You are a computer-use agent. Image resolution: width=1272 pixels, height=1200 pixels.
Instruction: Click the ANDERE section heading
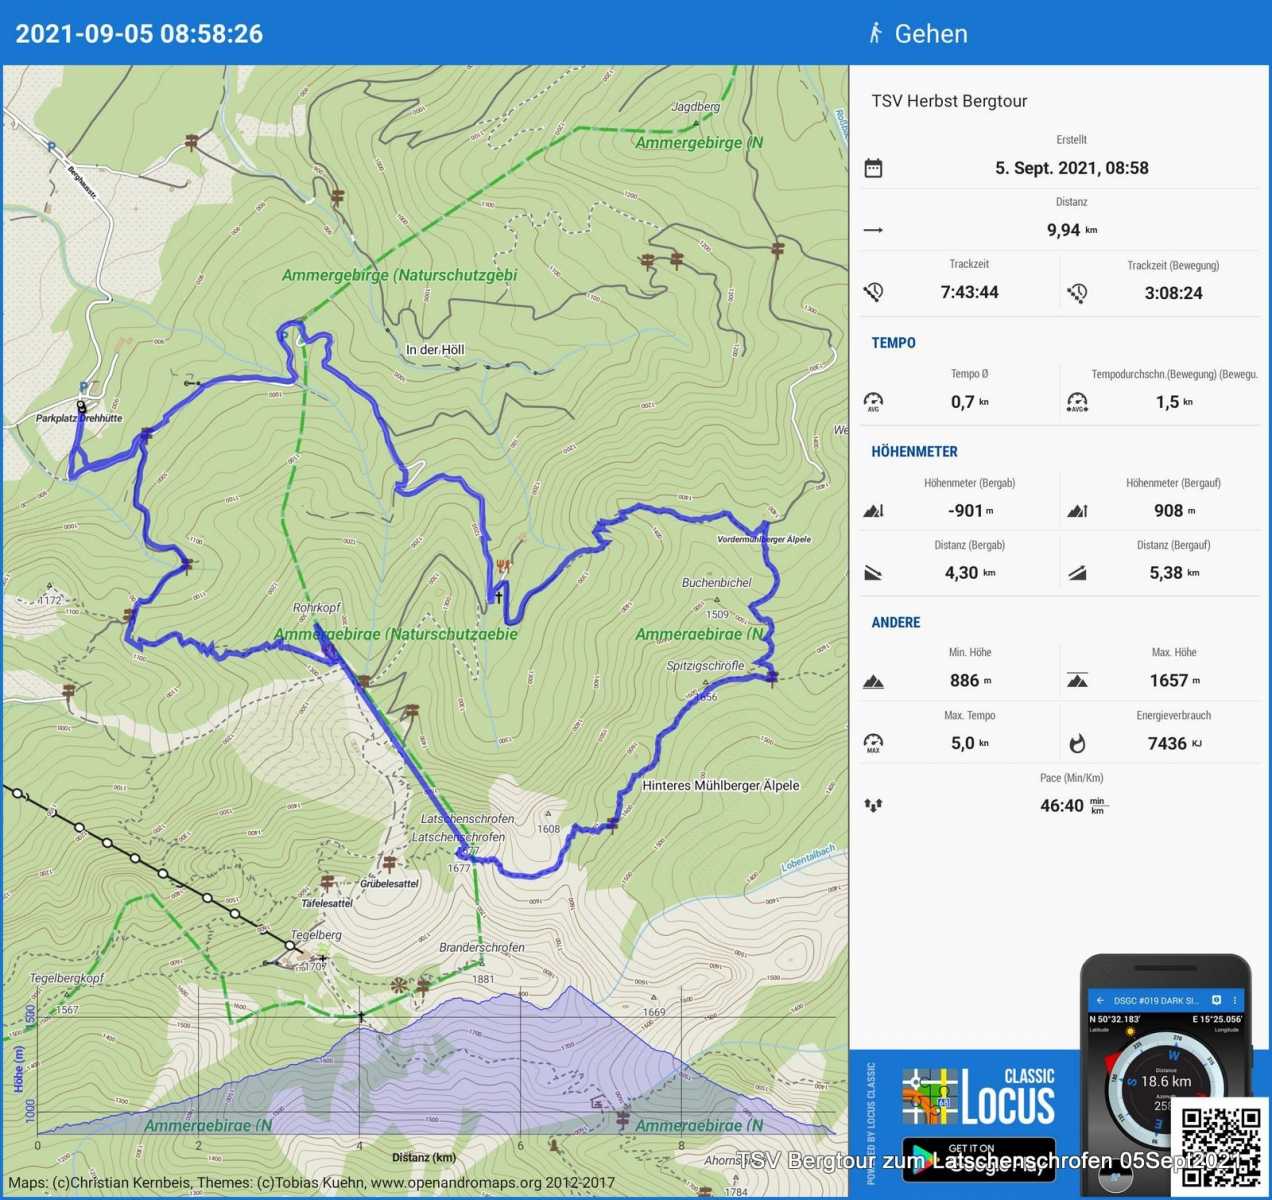pos(895,622)
